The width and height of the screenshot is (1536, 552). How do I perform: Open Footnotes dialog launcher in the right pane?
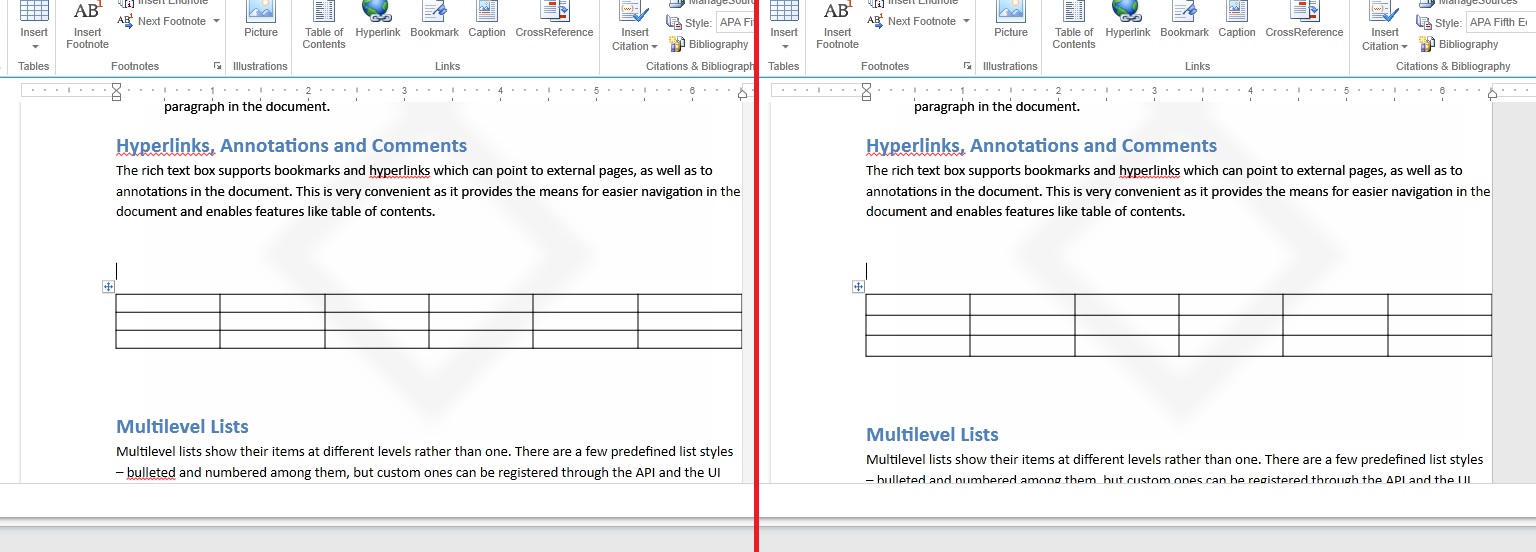[x=967, y=66]
